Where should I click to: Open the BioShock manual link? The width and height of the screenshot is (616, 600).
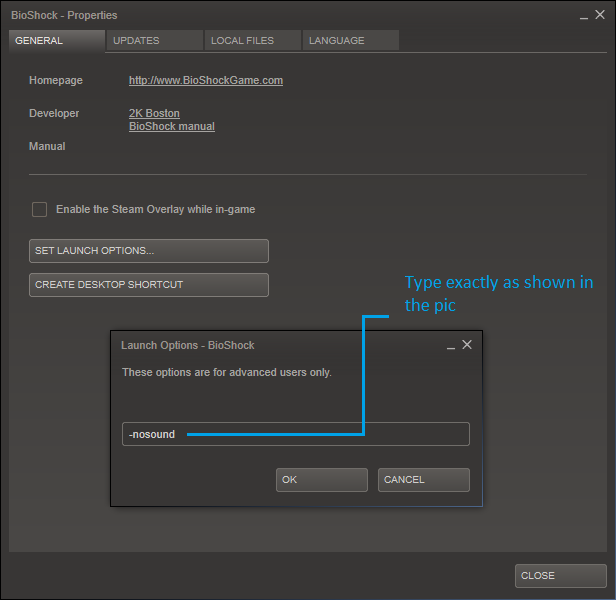pyautogui.click(x=172, y=126)
